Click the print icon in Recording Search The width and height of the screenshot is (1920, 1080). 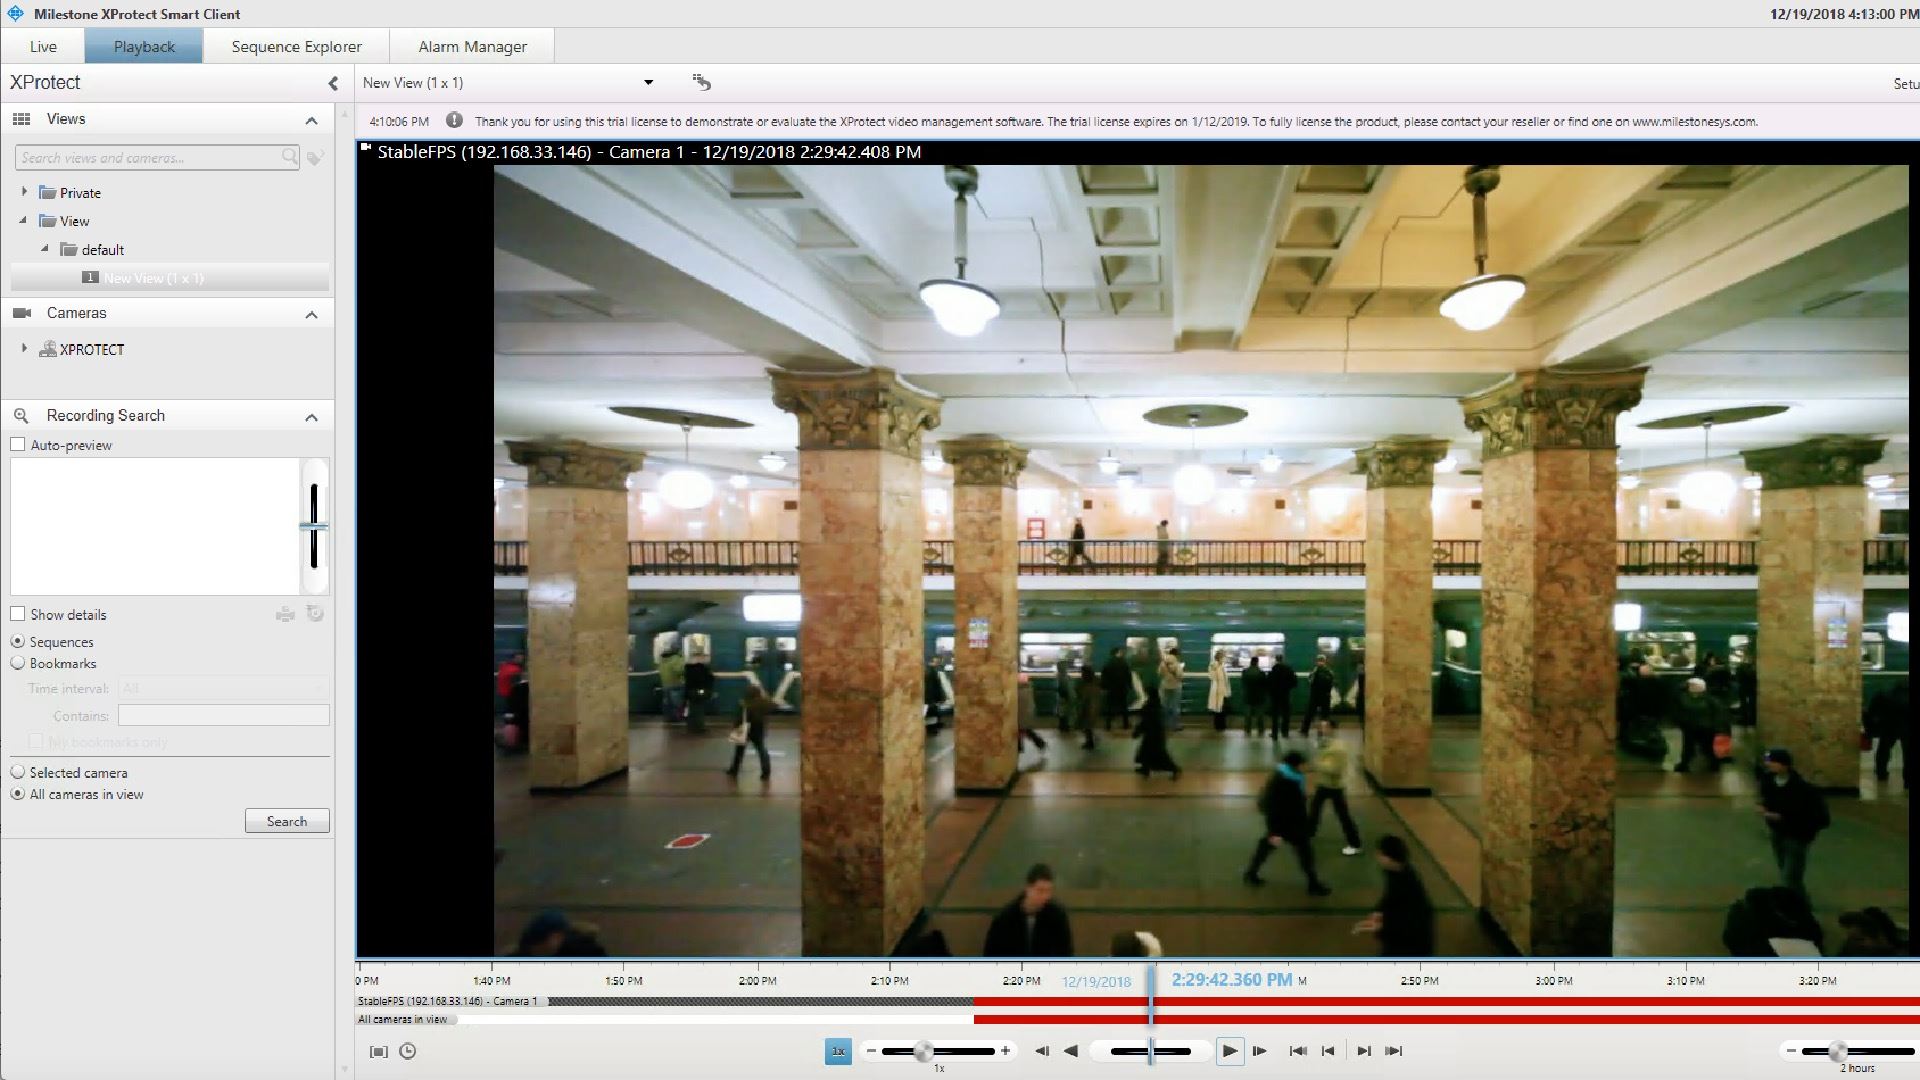point(285,614)
